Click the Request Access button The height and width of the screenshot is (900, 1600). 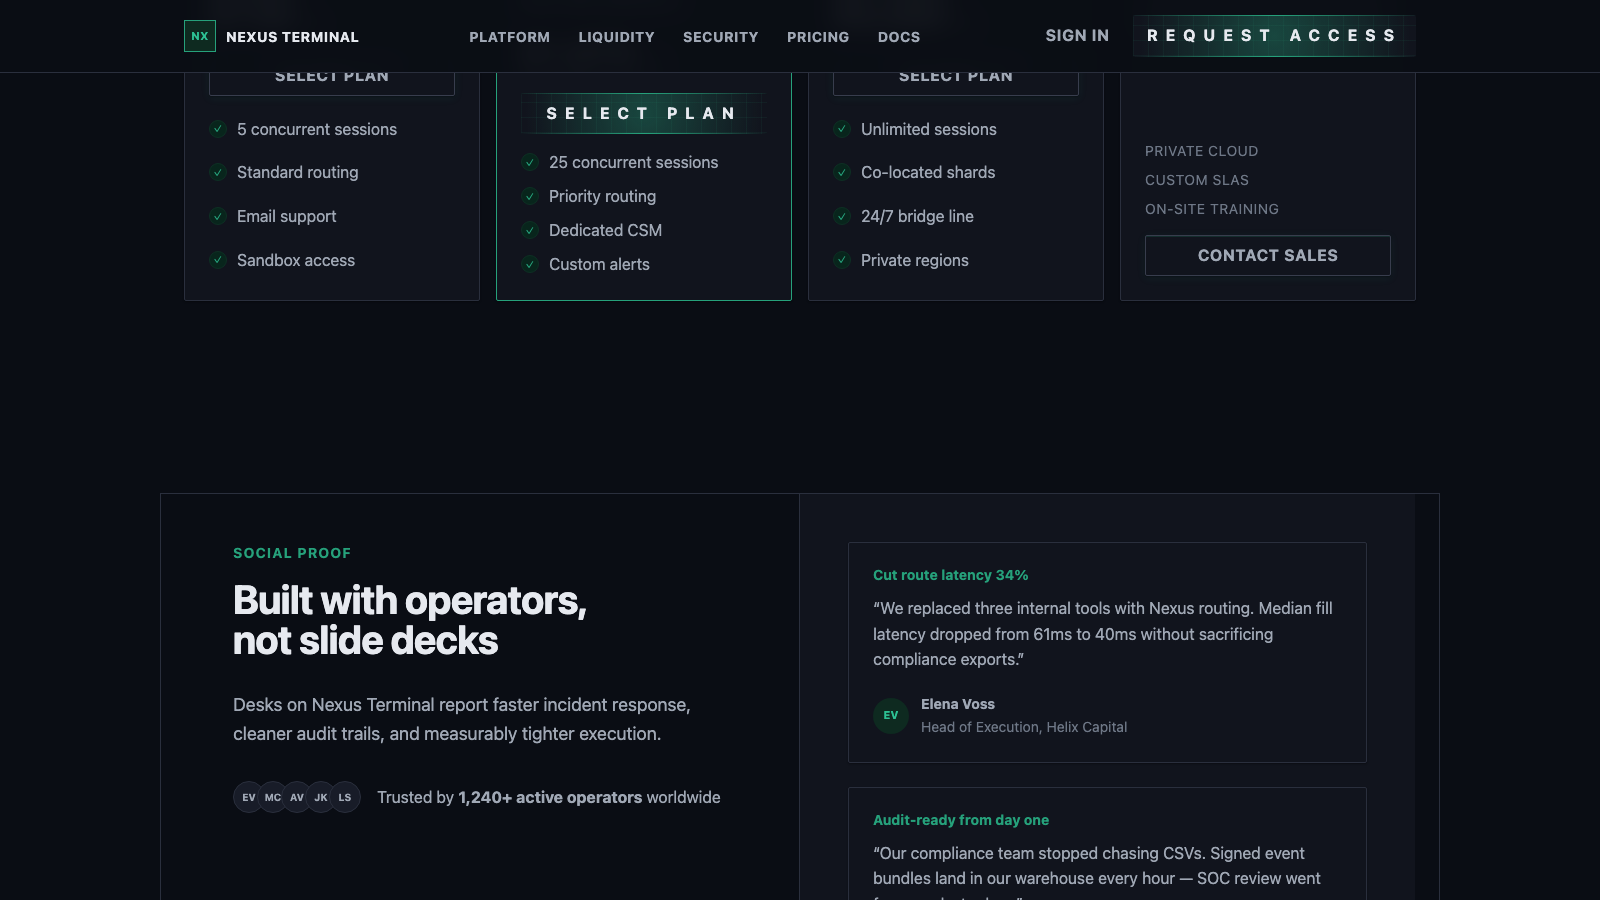[1274, 36]
